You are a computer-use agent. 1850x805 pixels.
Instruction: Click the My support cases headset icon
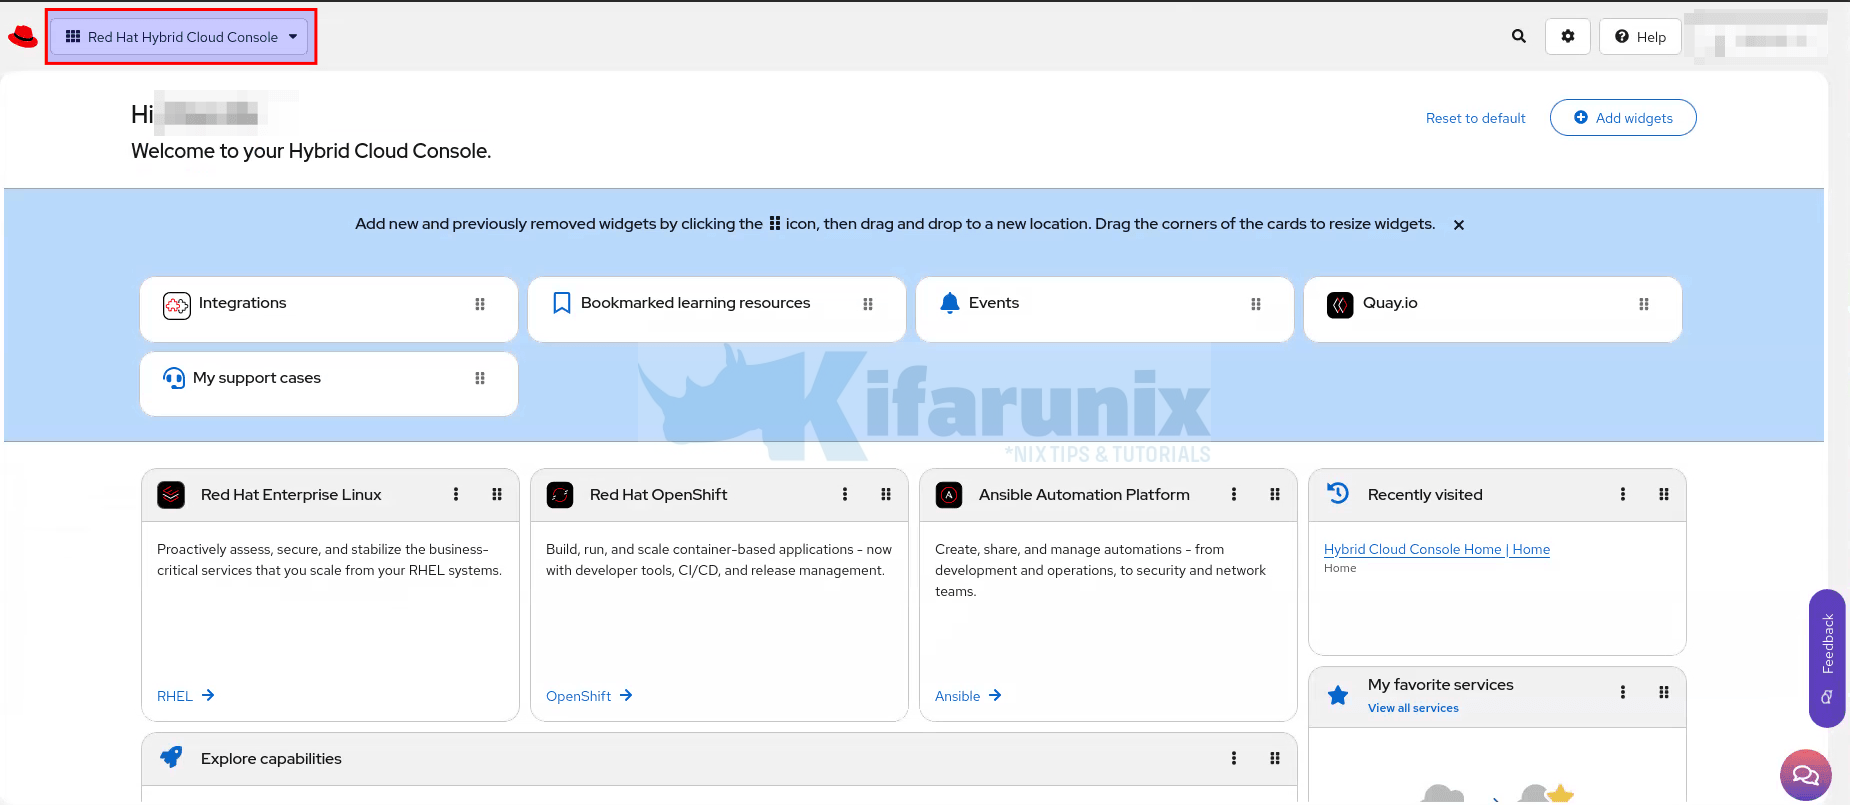coord(174,378)
